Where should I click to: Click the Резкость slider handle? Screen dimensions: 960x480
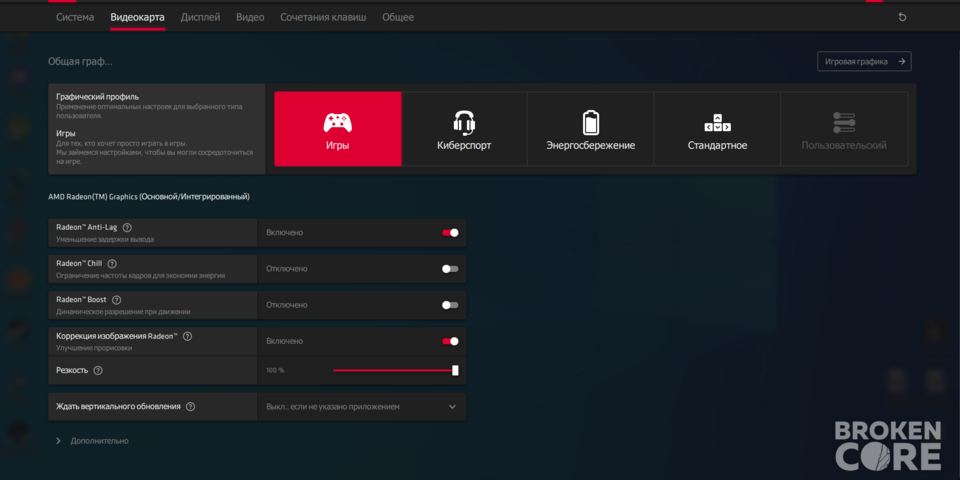[x=455, y=370]
